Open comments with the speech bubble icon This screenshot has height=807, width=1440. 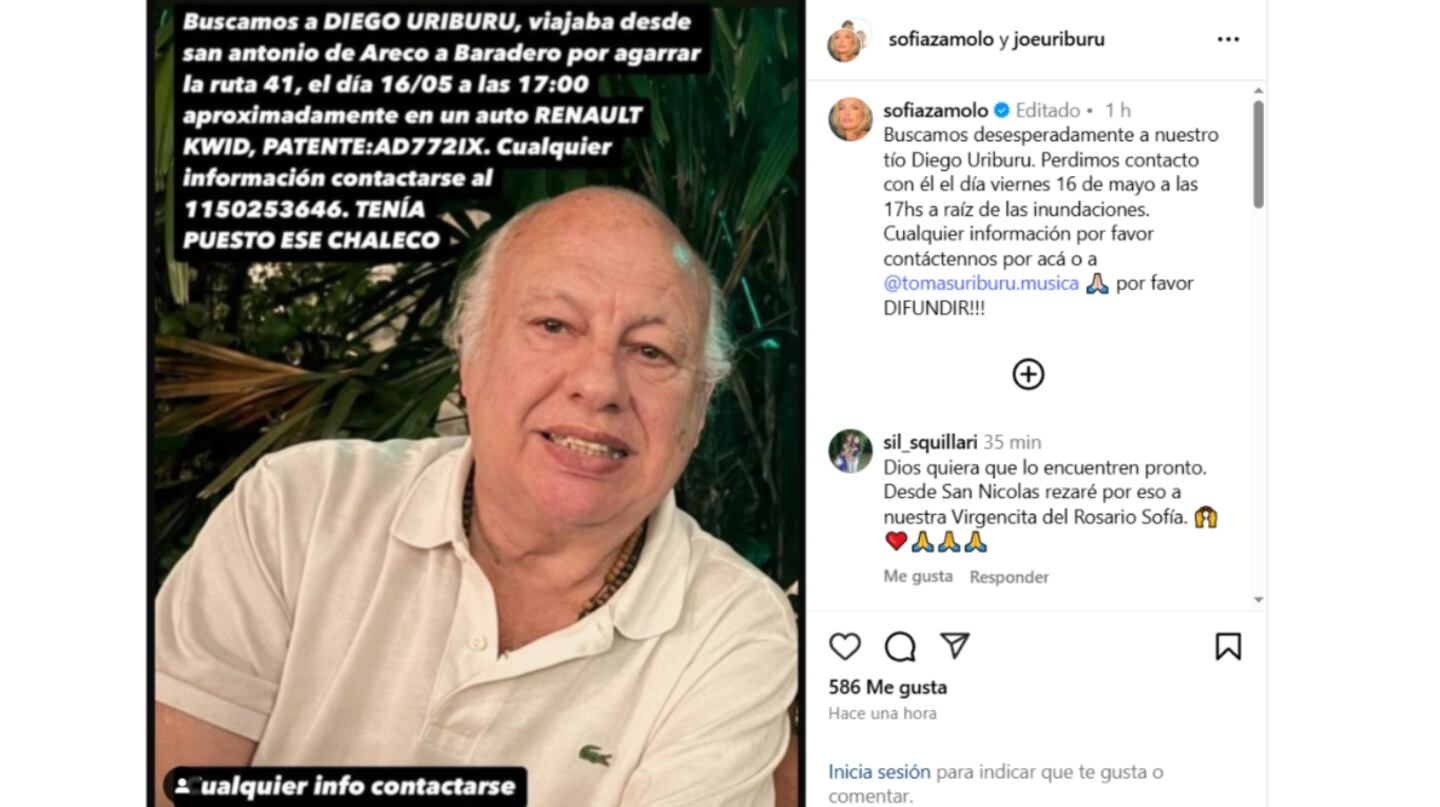[900, 647]
